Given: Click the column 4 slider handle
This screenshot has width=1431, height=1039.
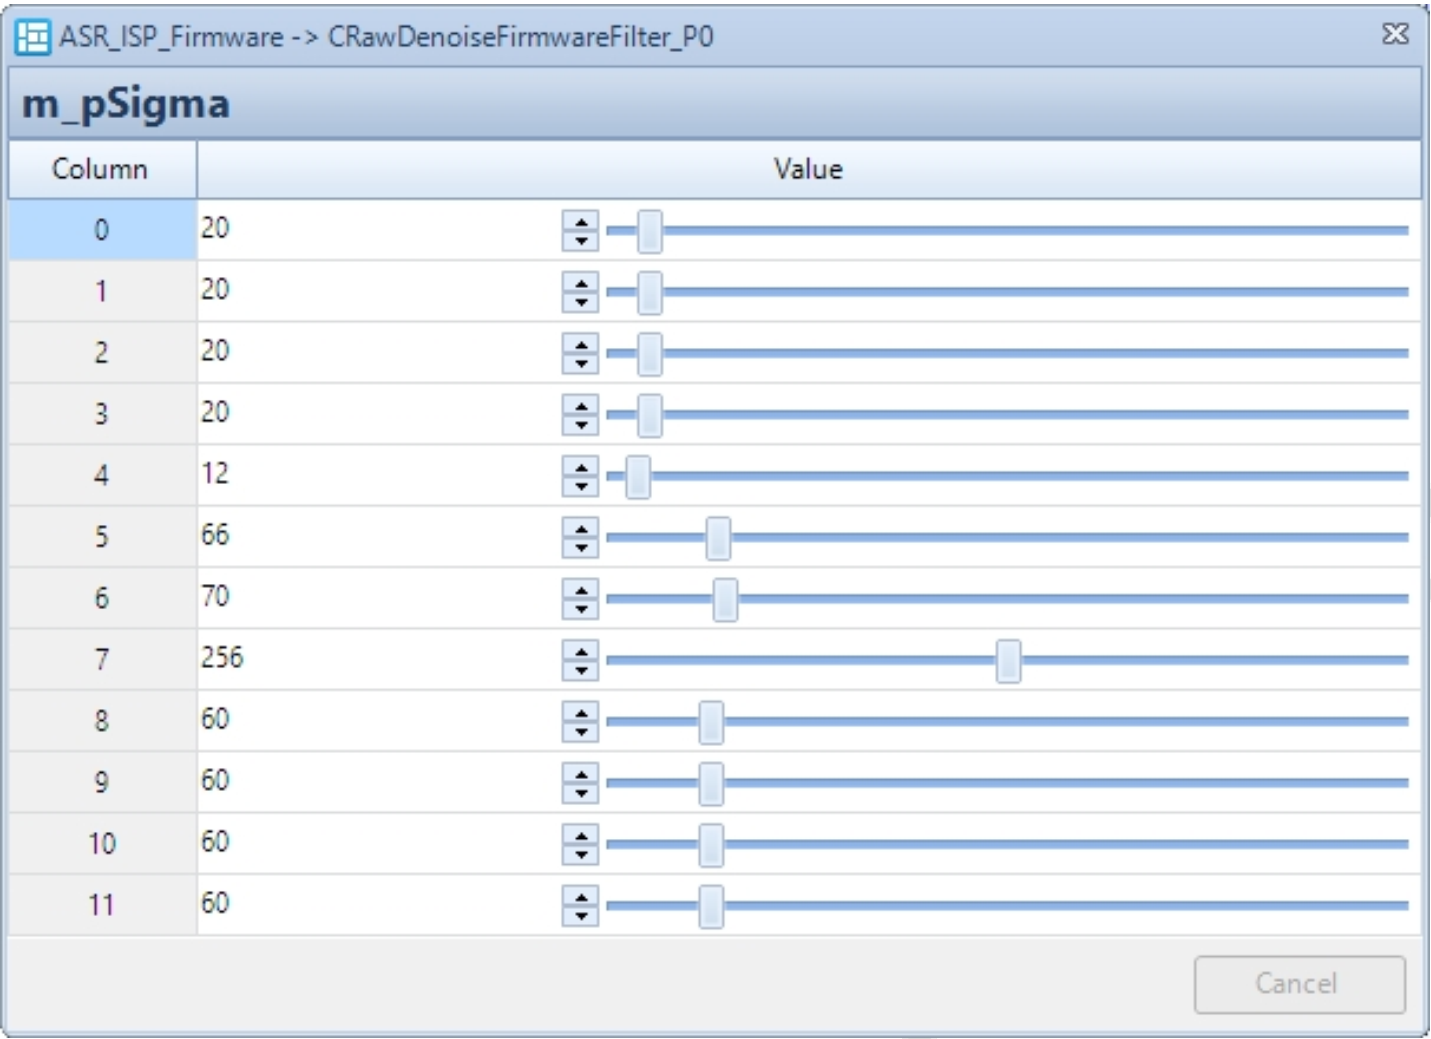Looking at the screenshot, I should click(x=638, y=477).
